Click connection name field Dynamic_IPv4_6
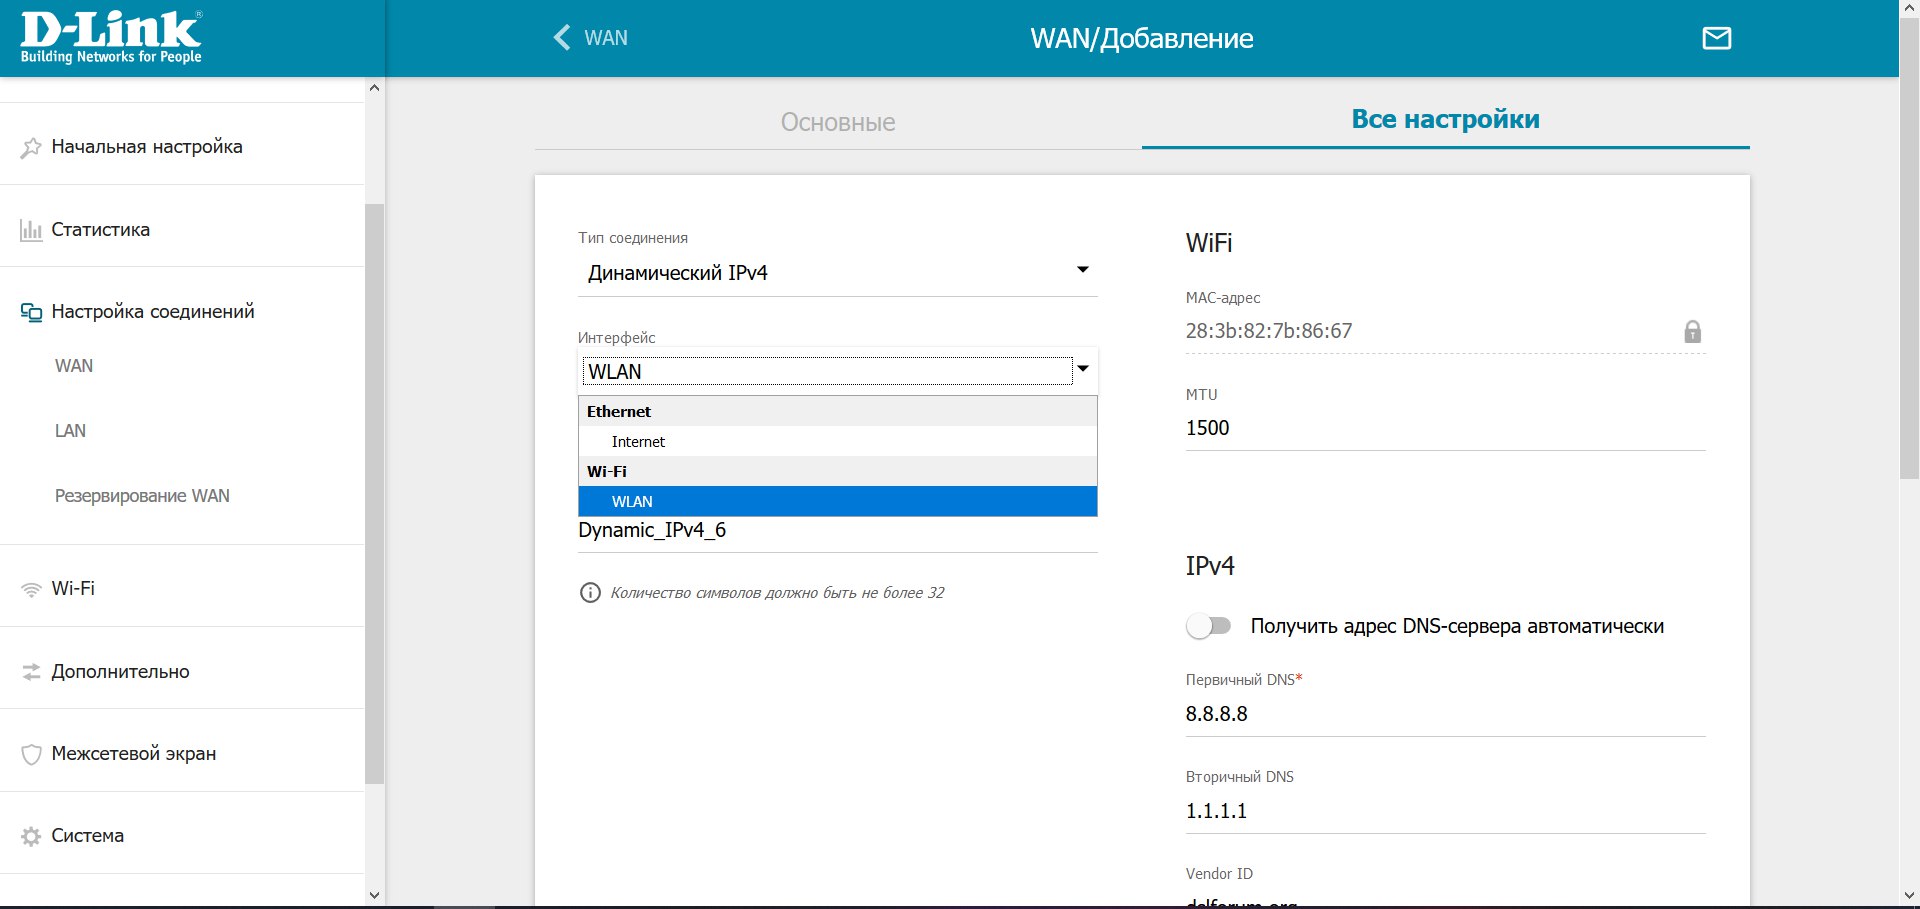The height and width of the screenshot is (909, 1920). [837, 531]
